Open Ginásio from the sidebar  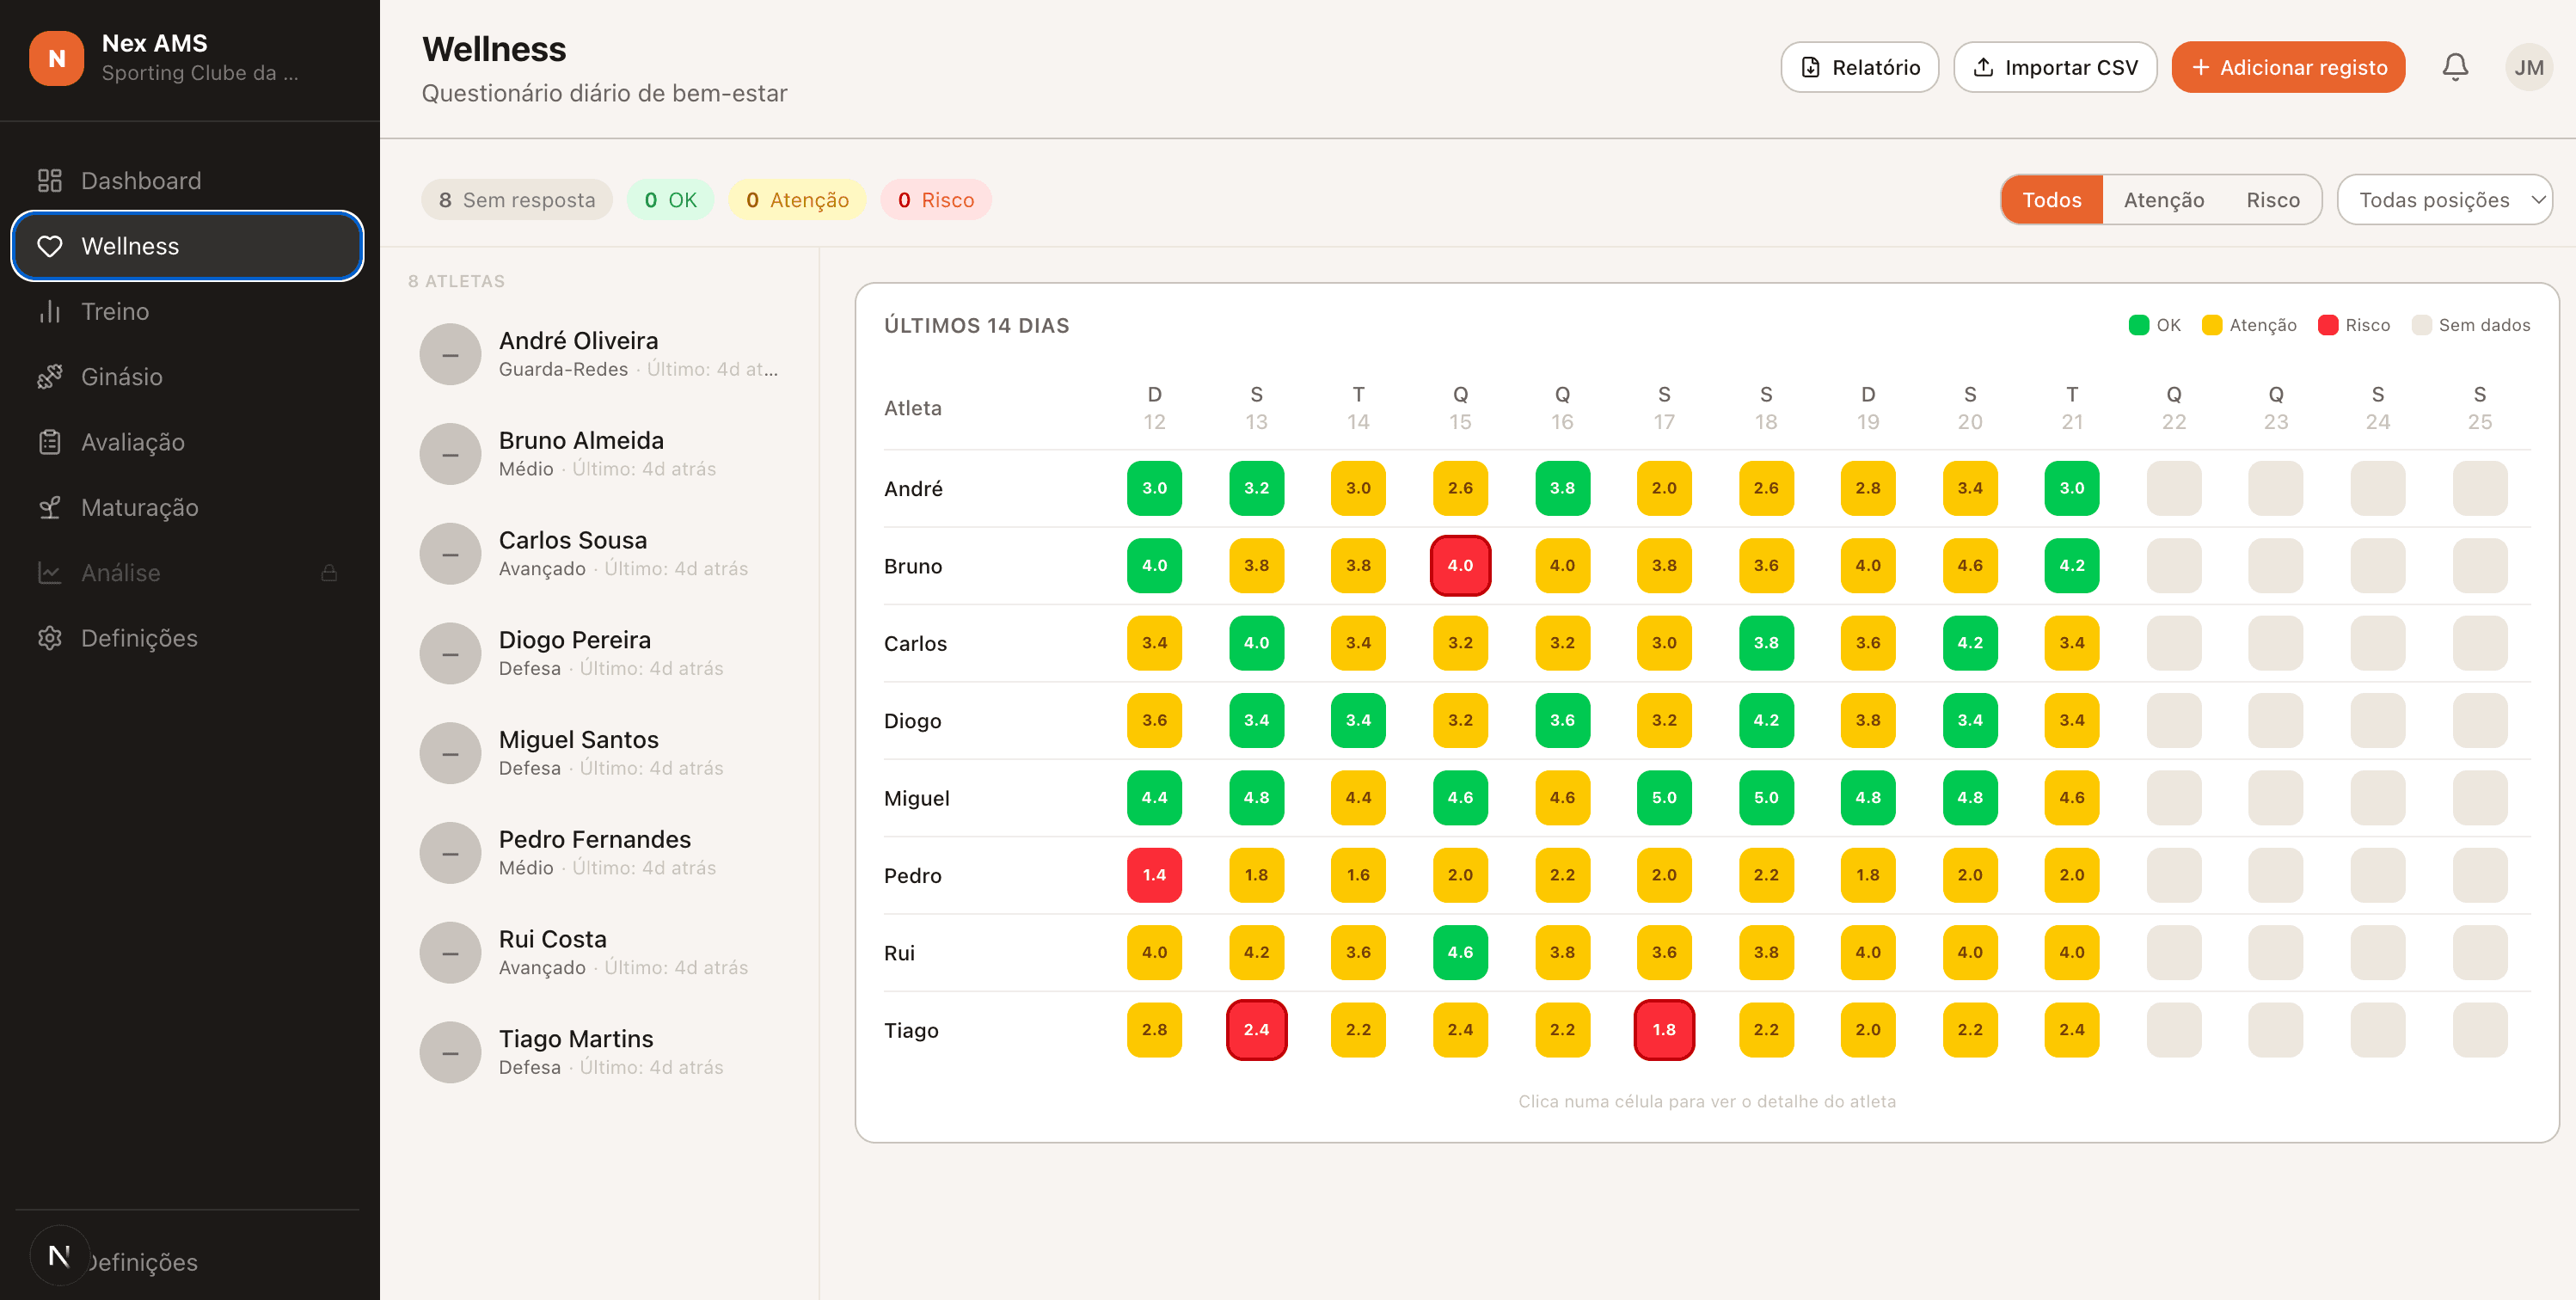pos(121,376)
